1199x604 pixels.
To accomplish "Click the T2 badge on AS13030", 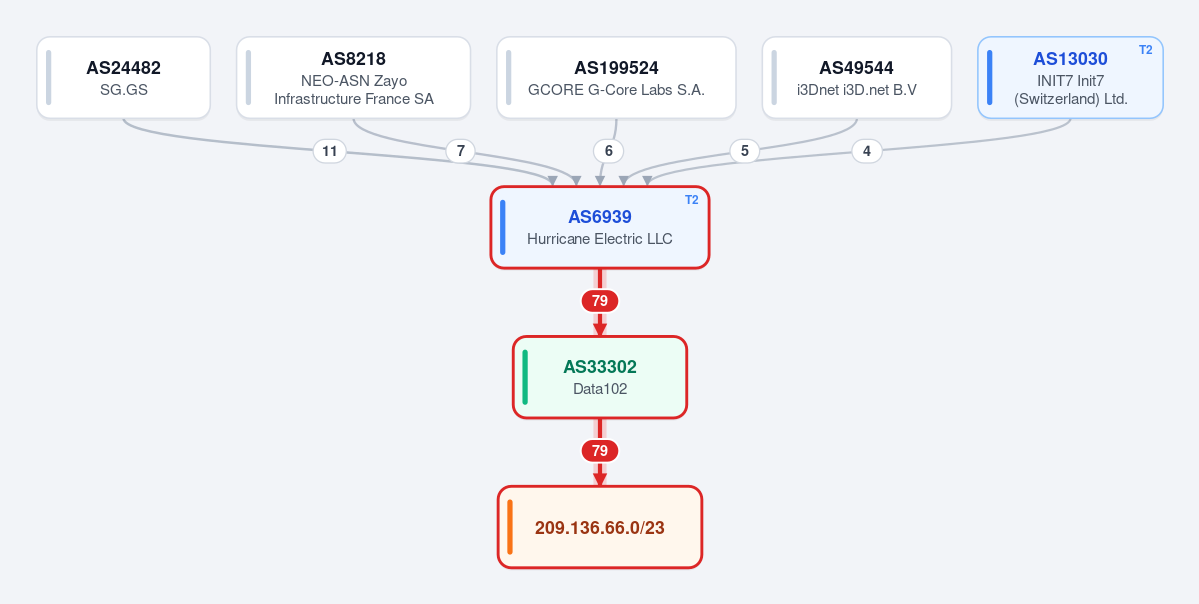I will click(x=1145, y=50).
